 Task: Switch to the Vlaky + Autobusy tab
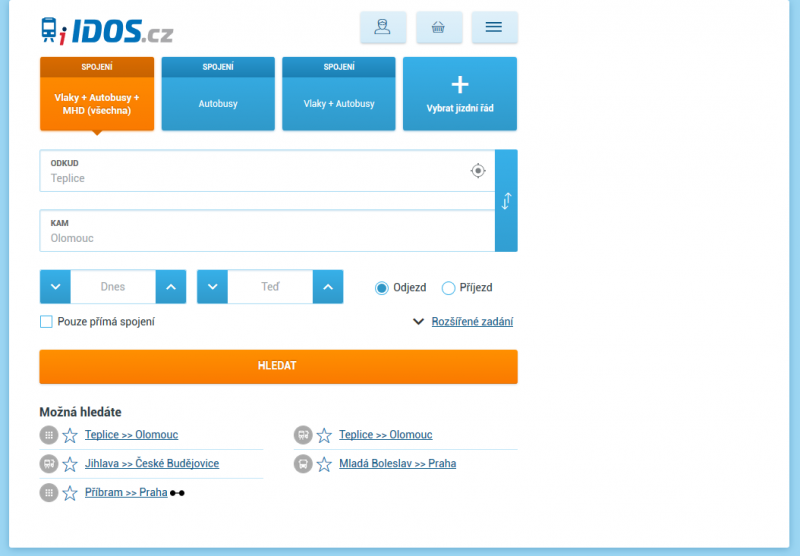pos(339,94)
